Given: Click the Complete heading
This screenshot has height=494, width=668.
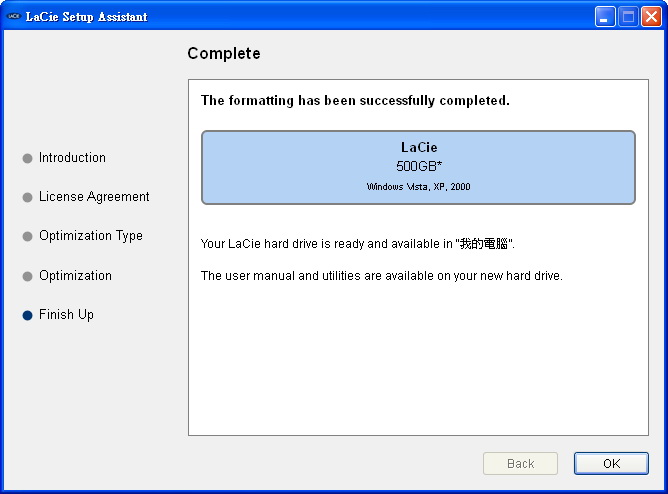Looking at the screenshot, I should tap(224, 54).
